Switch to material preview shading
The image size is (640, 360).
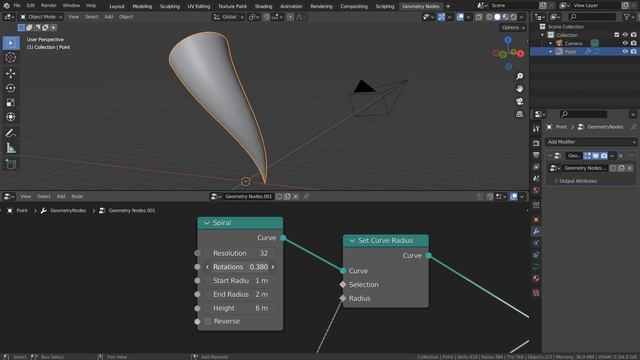pyautogui.click(x=505, y=17)
